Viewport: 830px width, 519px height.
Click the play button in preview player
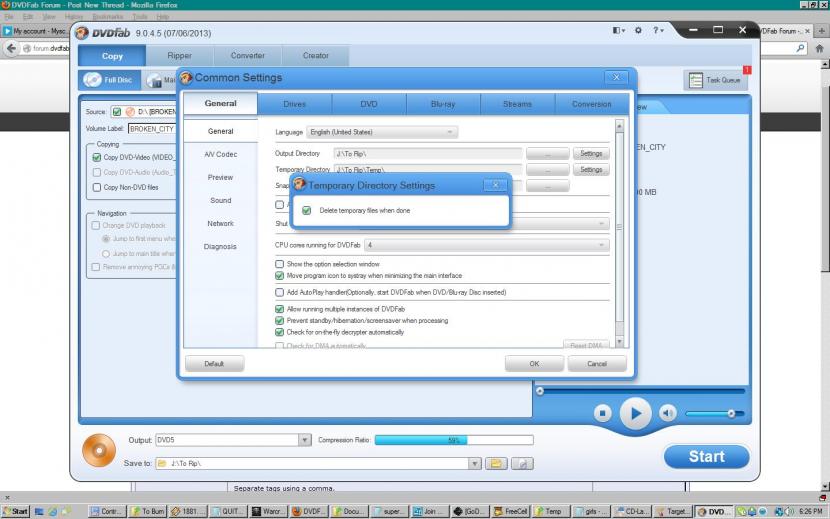click(635, 412)
